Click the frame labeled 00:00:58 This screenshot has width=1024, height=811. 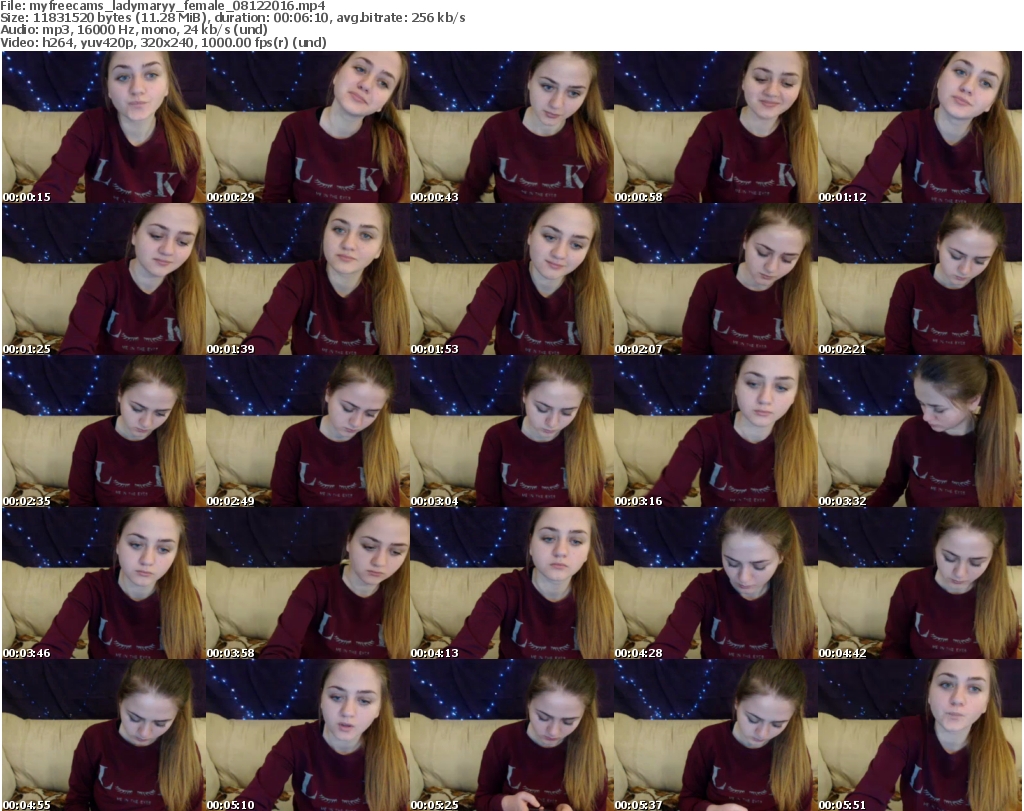pyautogui.click(x=715, y=128)
